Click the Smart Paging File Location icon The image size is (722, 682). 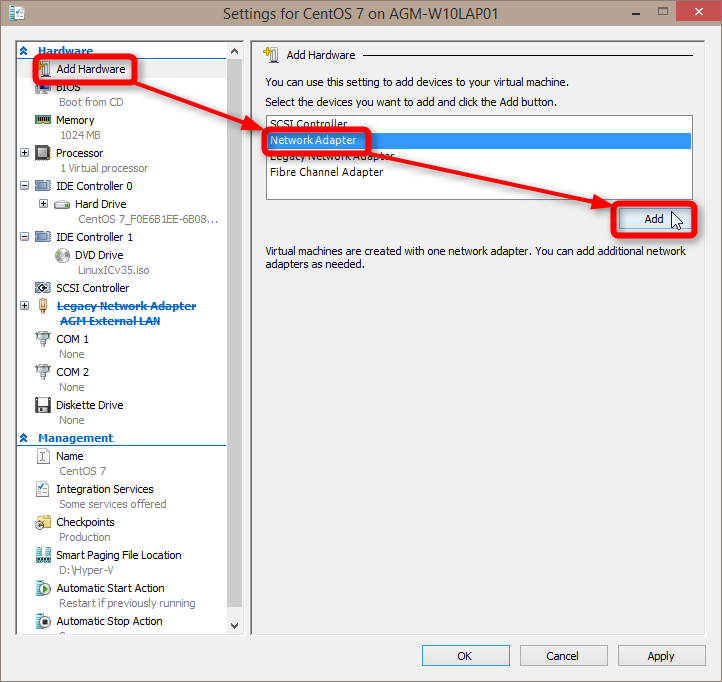pyautogui.click(x=43, y=555)
